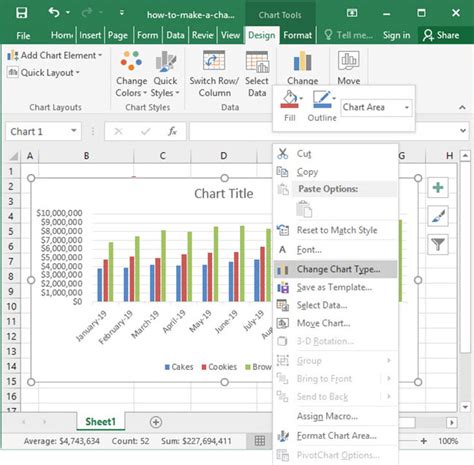
Task: Choose Save as Template... entry
Action: click(336, 287)
